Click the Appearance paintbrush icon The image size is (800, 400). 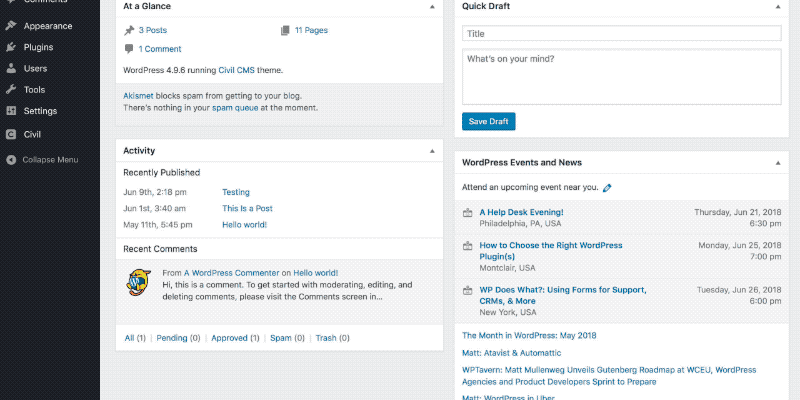point(11,26)
